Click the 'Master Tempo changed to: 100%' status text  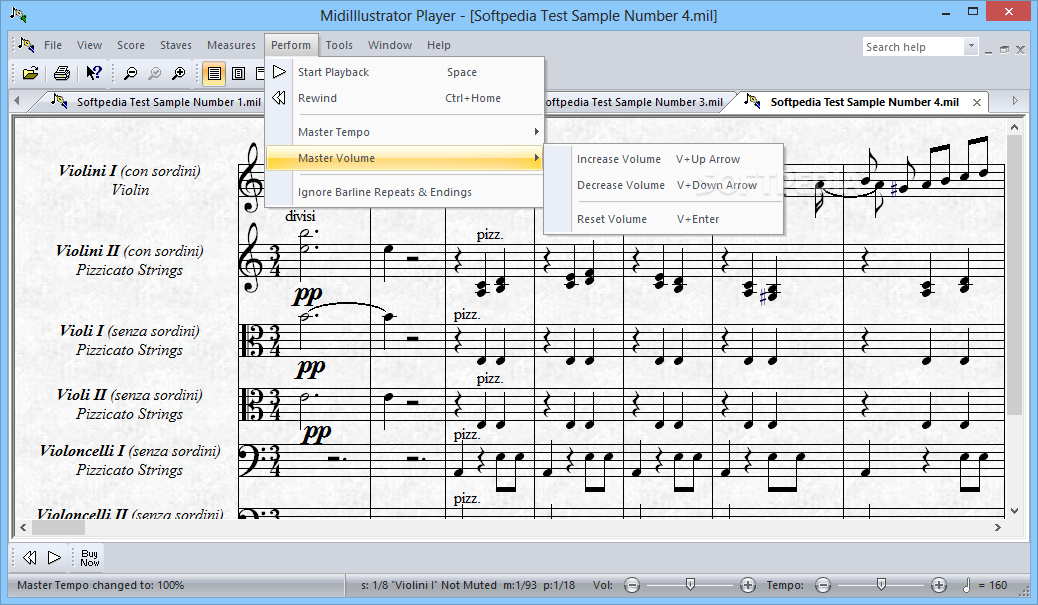click(x=101, y=585)
